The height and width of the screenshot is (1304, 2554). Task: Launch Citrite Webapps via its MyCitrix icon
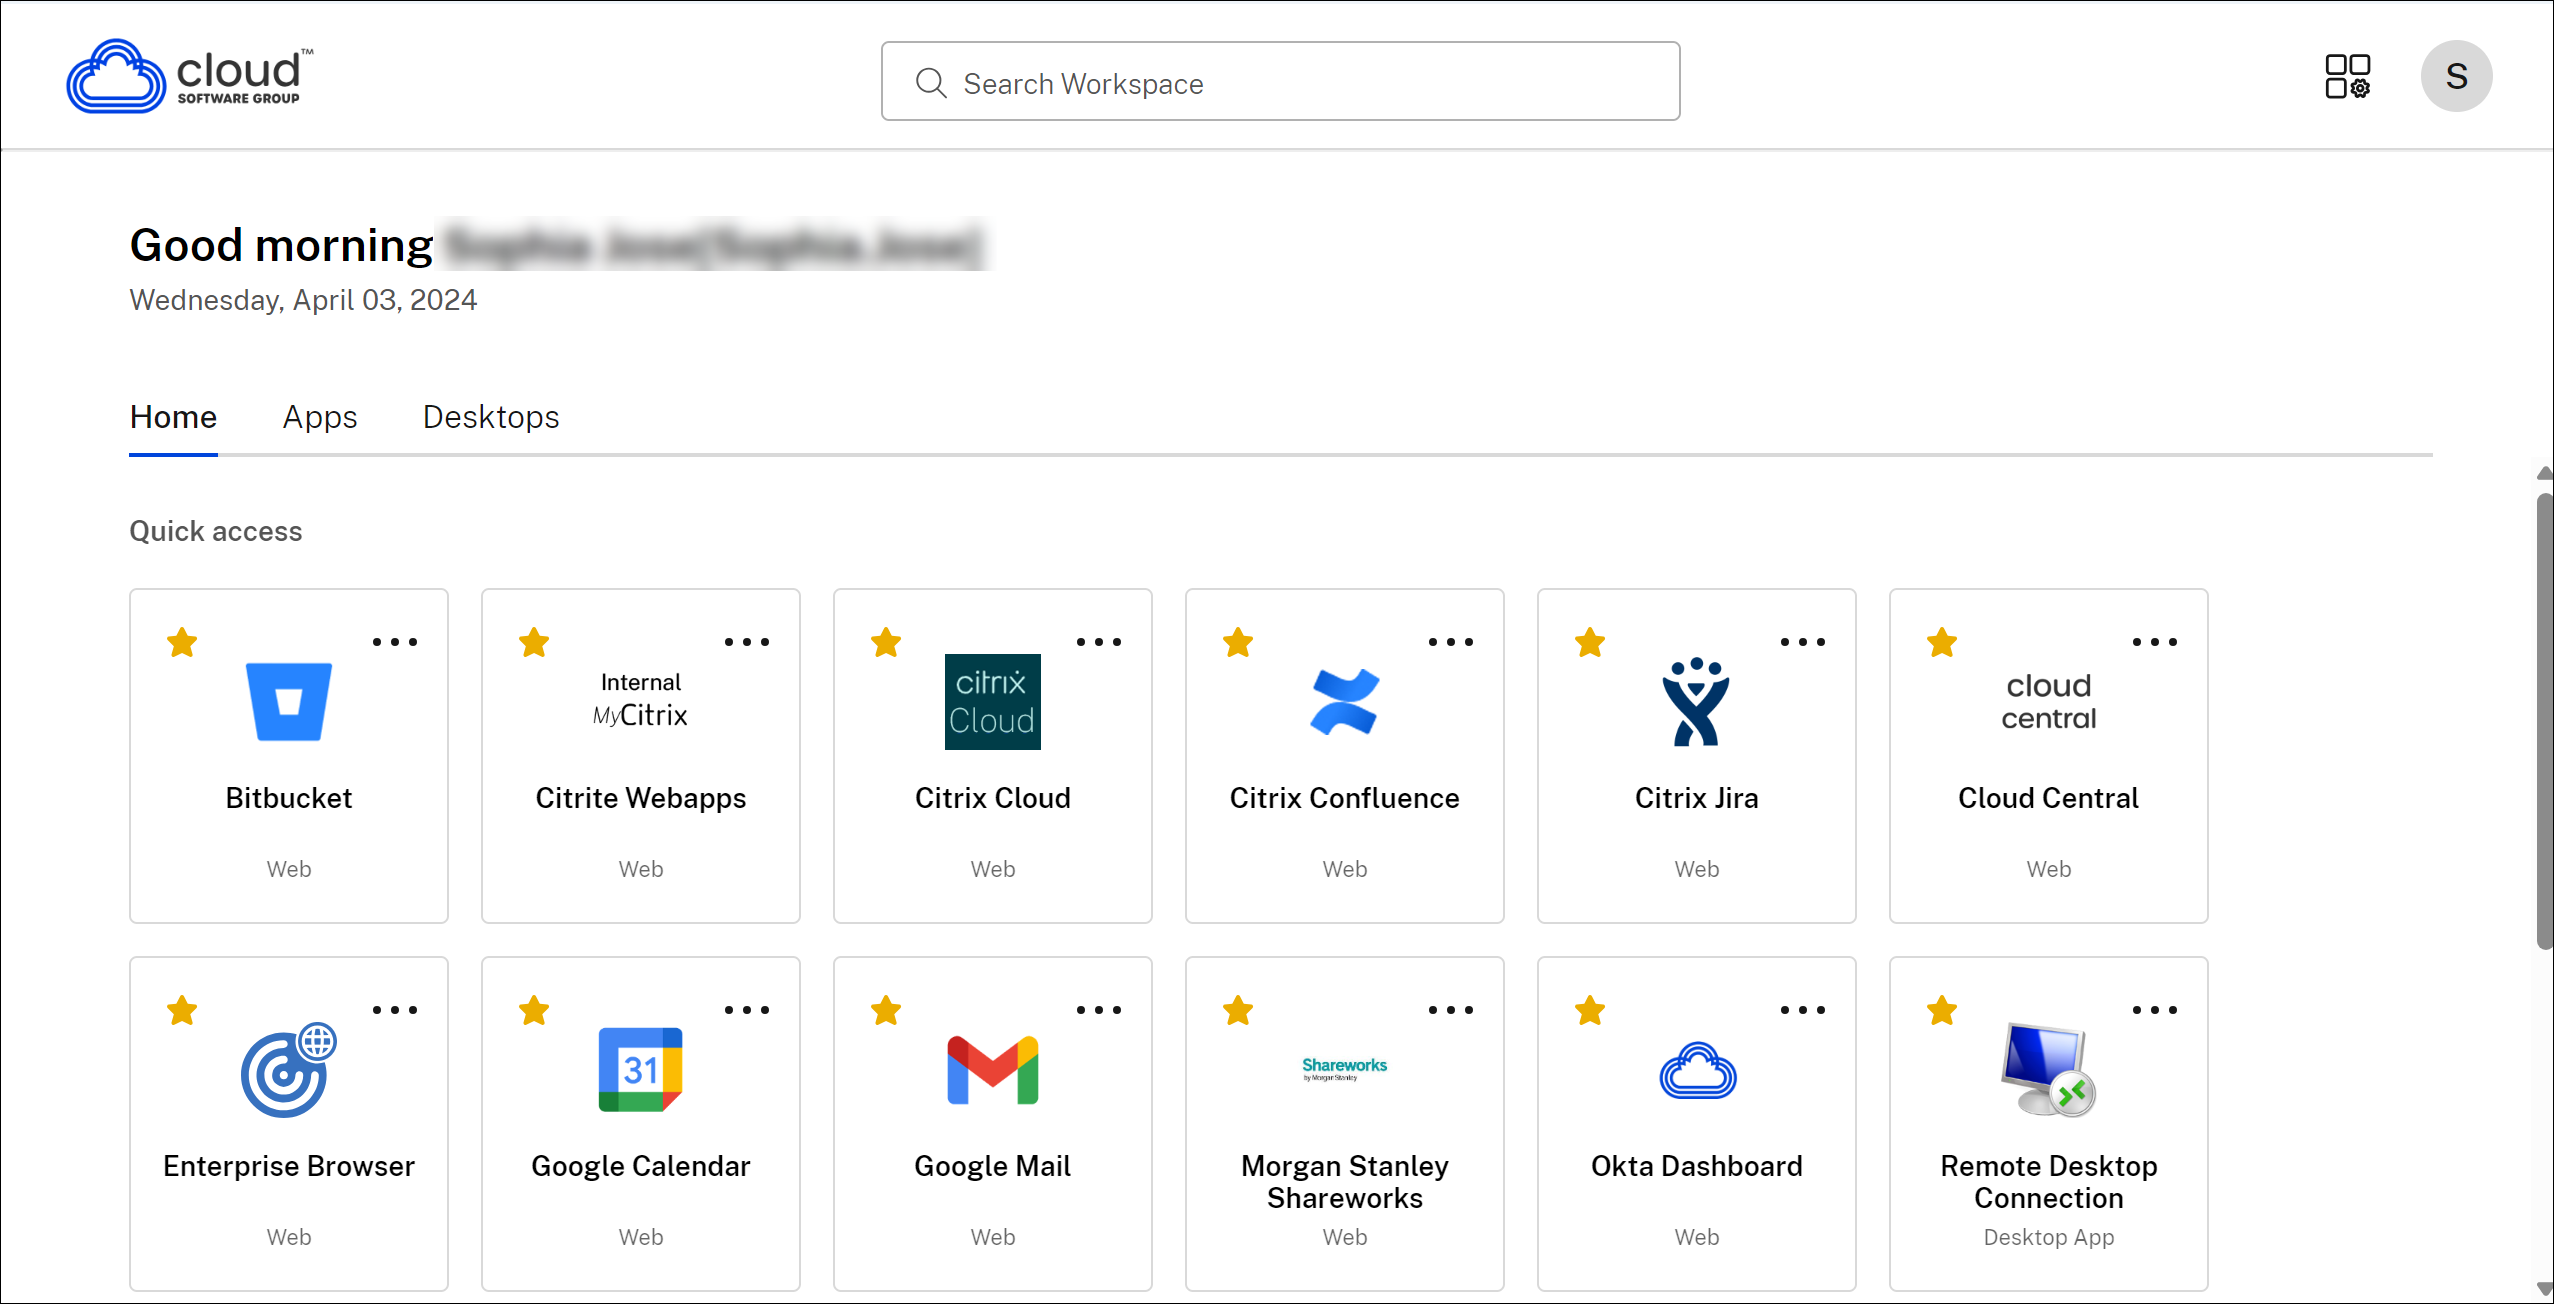(x=640, y=699)
